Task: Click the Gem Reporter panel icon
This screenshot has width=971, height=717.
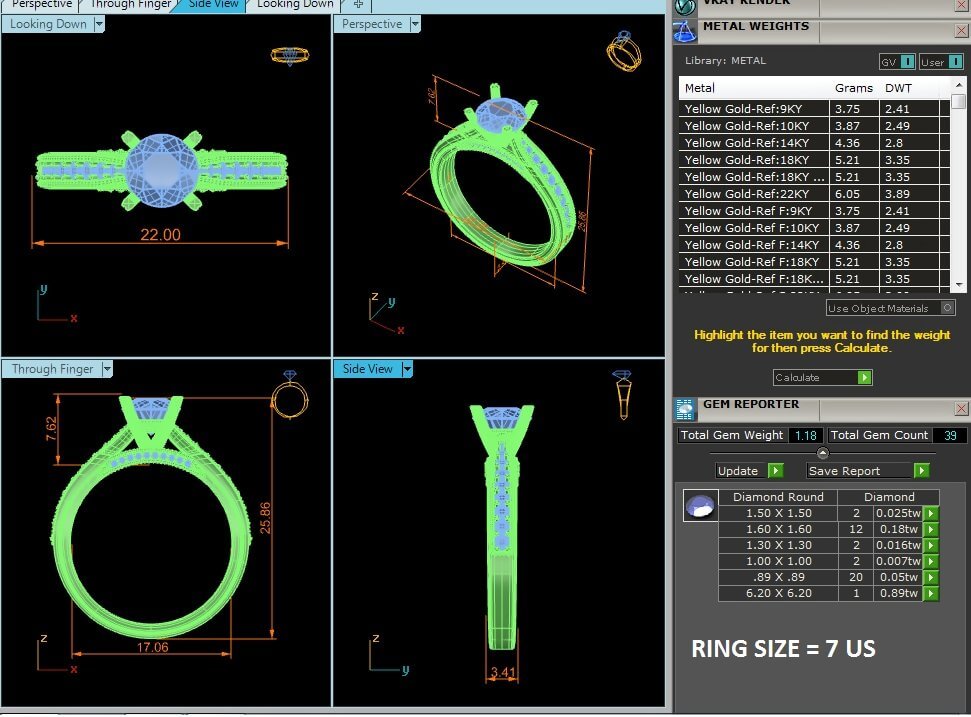Action: click(685, 409)
